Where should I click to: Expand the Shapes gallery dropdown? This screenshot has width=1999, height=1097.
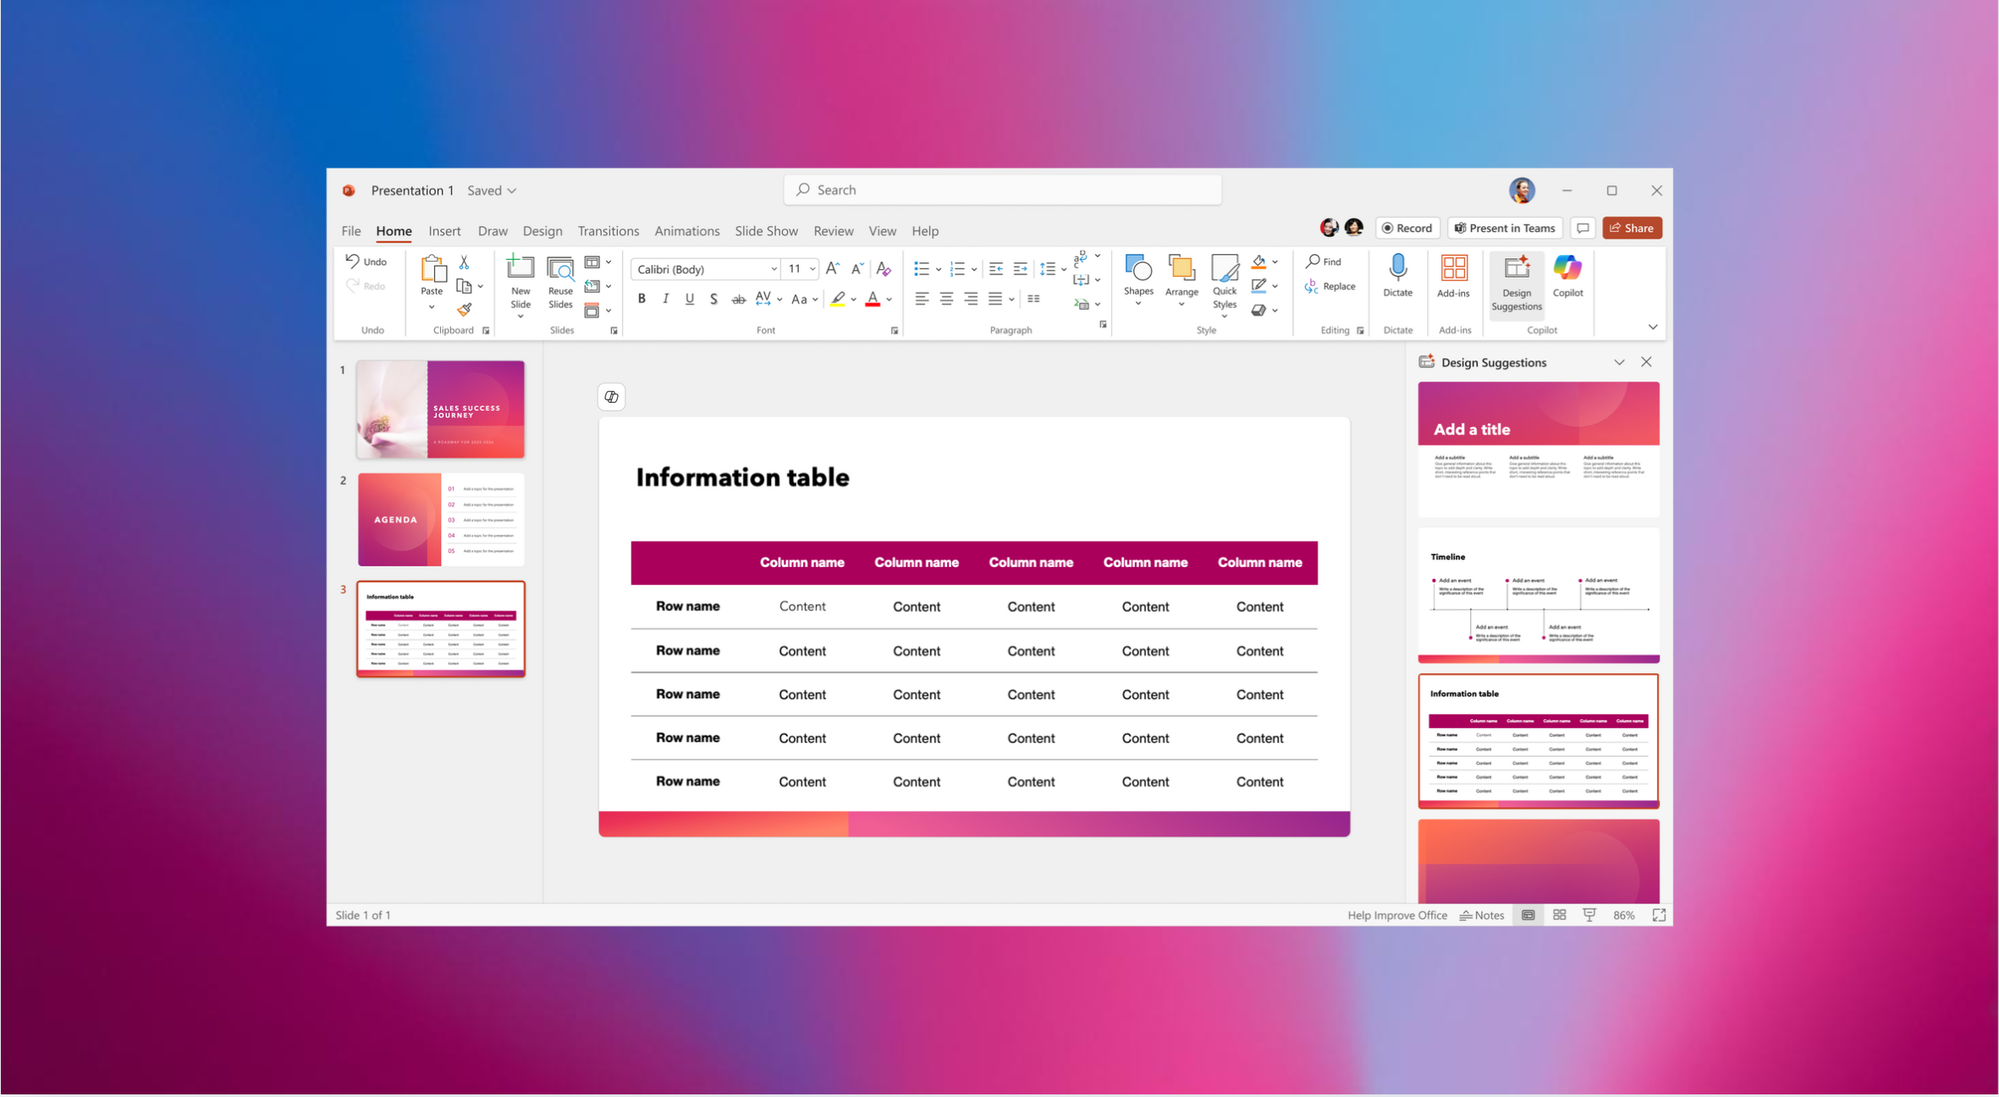pyautogui.click(x=1138, y=303)
